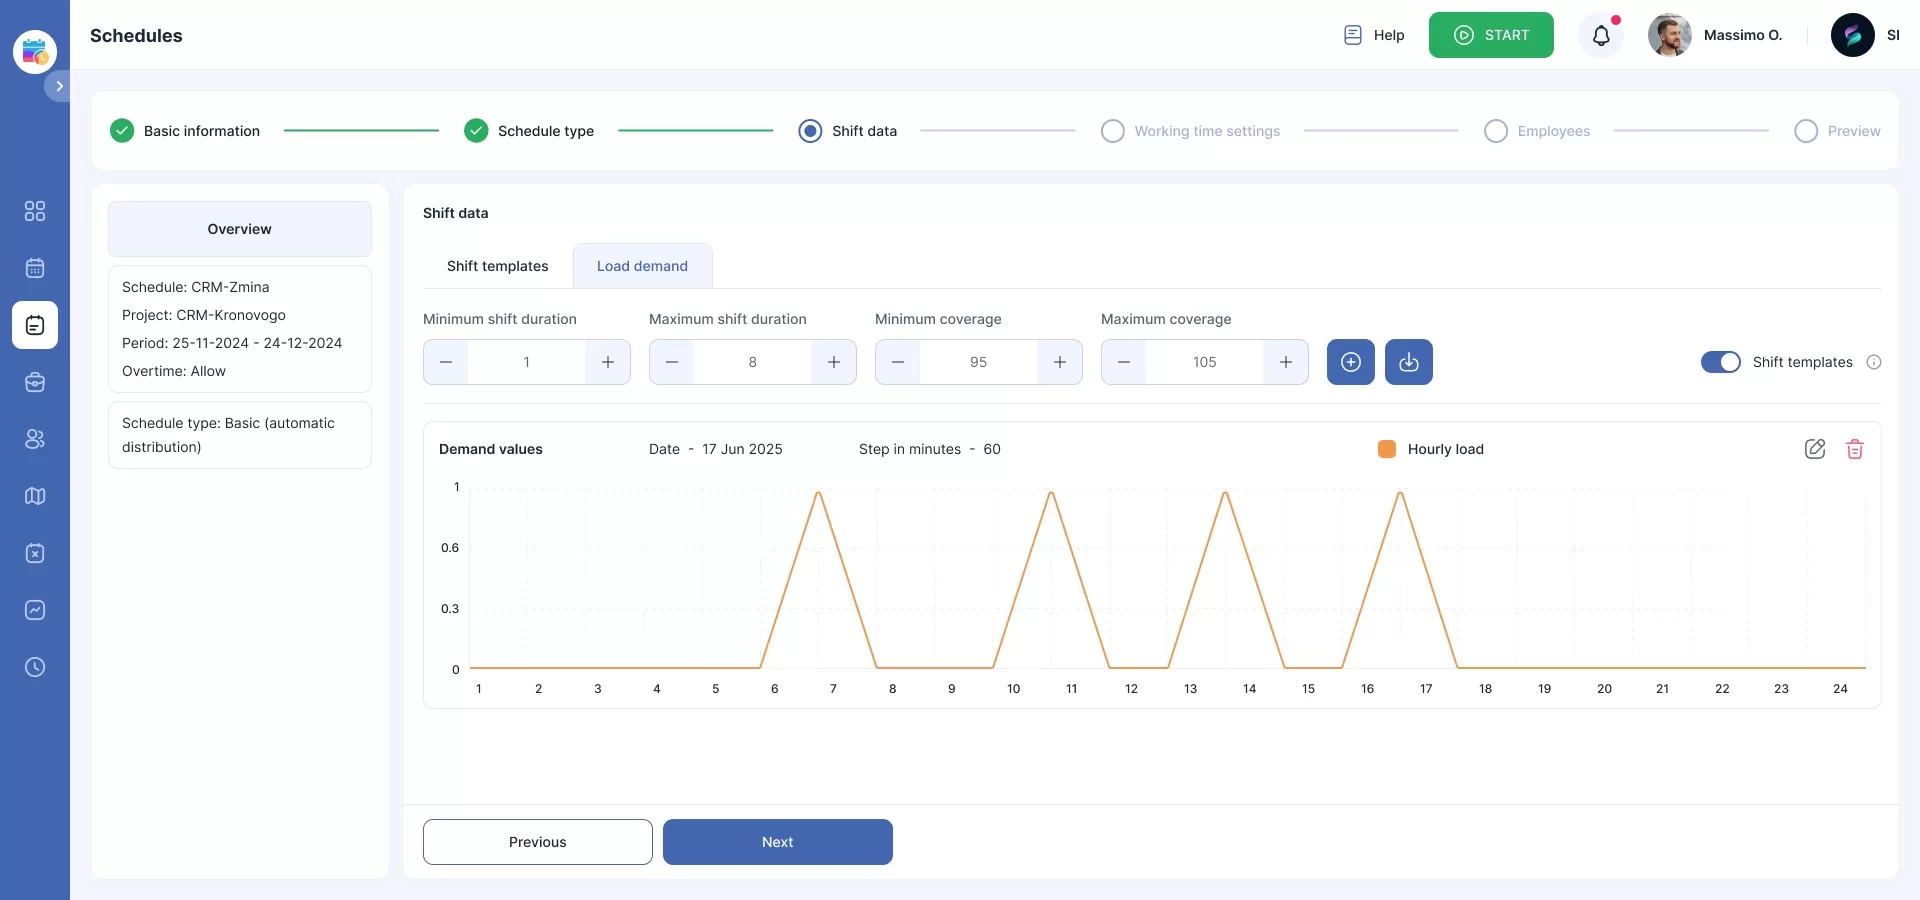1920x900 pixels.
Task: Open the Load demand tab
Action: tap(642, 266)
